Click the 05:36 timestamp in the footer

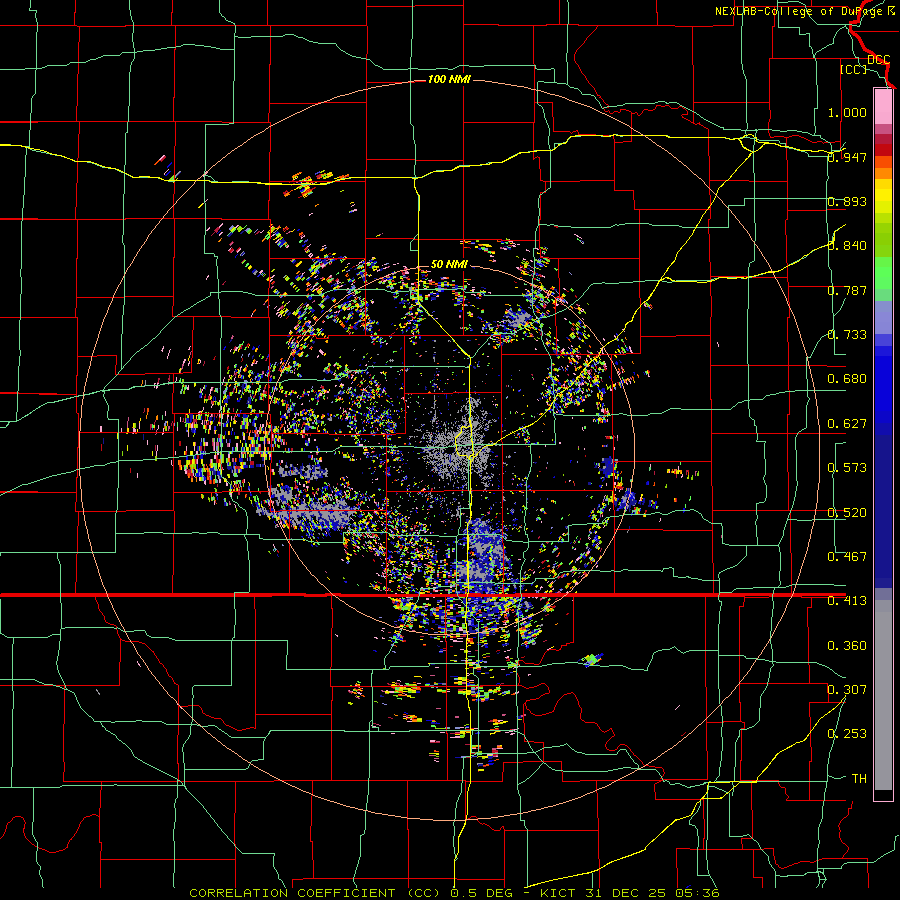[x=698, y=893]
